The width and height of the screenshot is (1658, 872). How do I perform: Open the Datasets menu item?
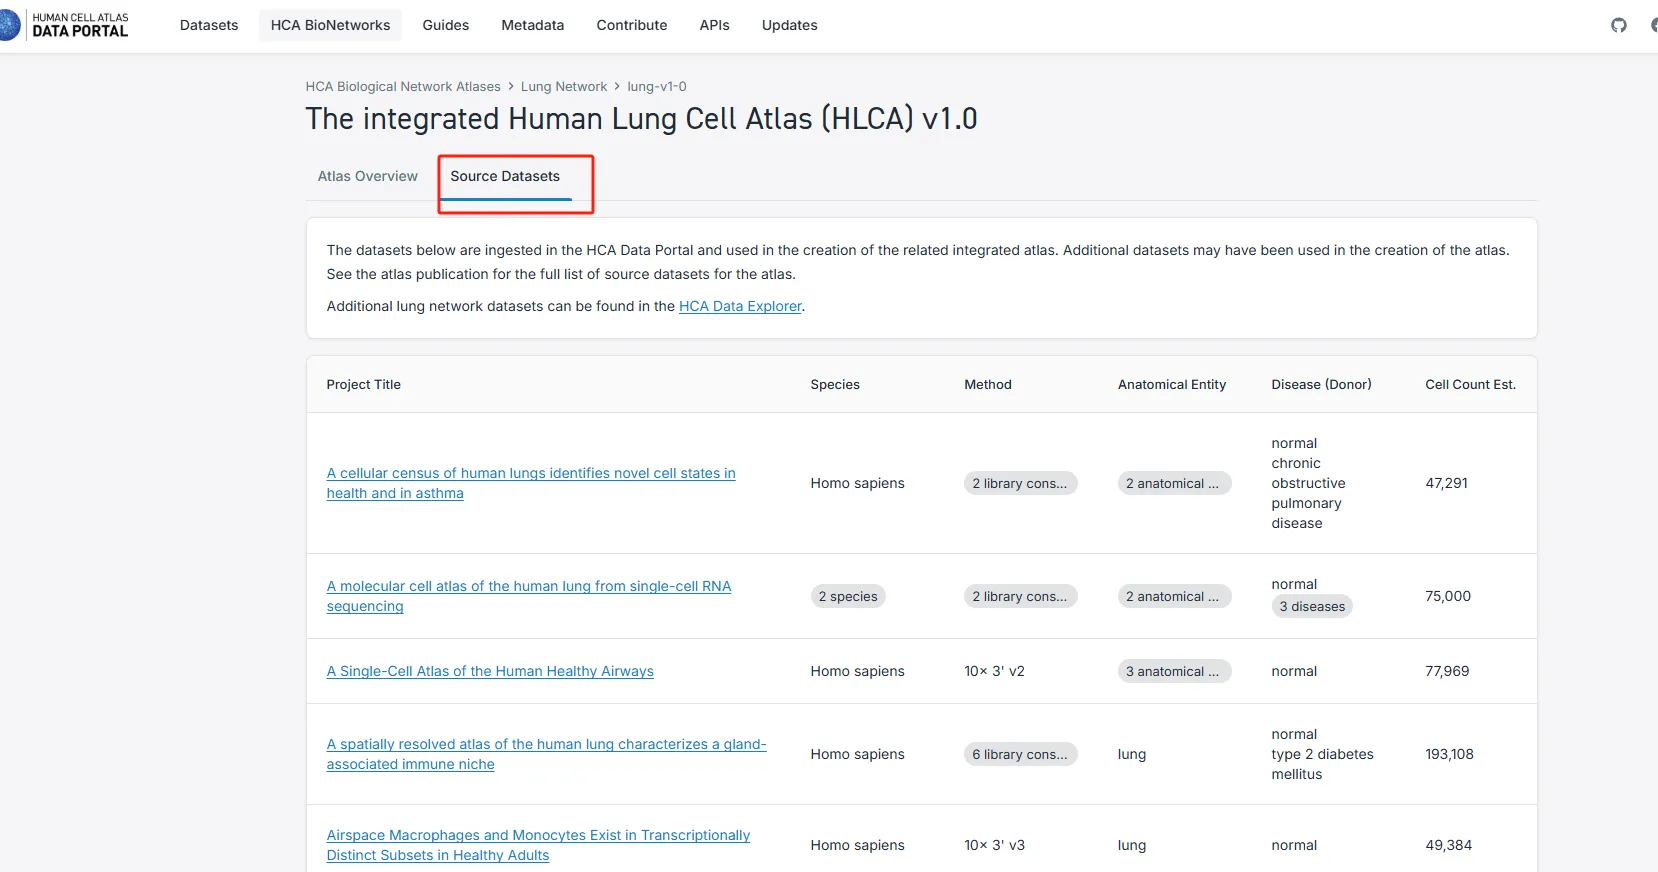pos(209,25)
